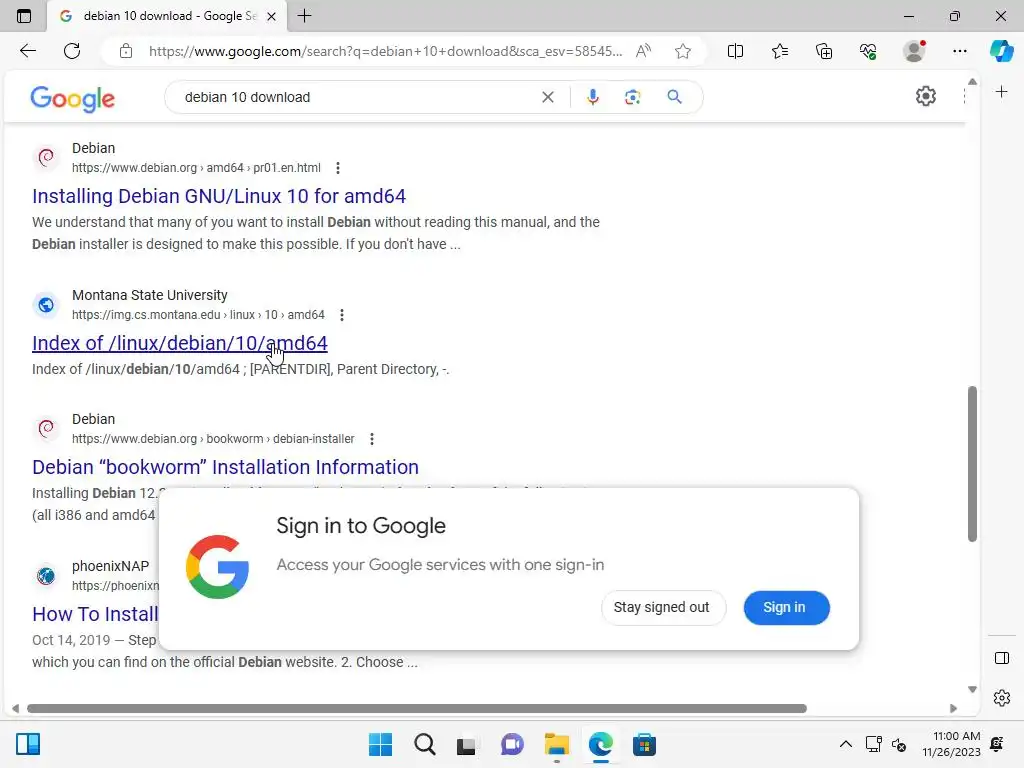Open Read aloud icon in address bar

(x=643, y=51)
